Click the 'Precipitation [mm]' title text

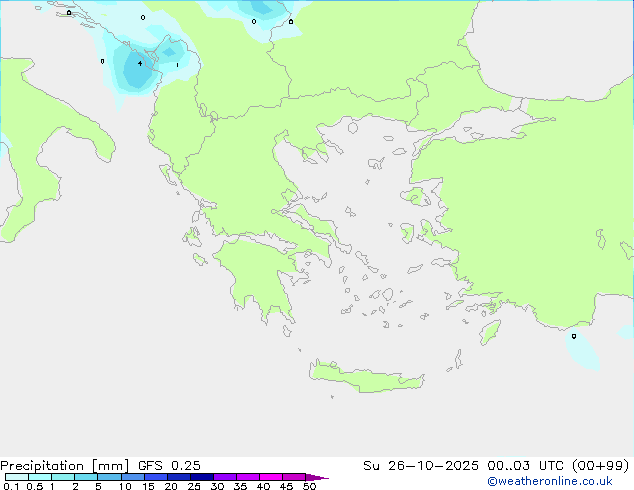coord(64,466)
